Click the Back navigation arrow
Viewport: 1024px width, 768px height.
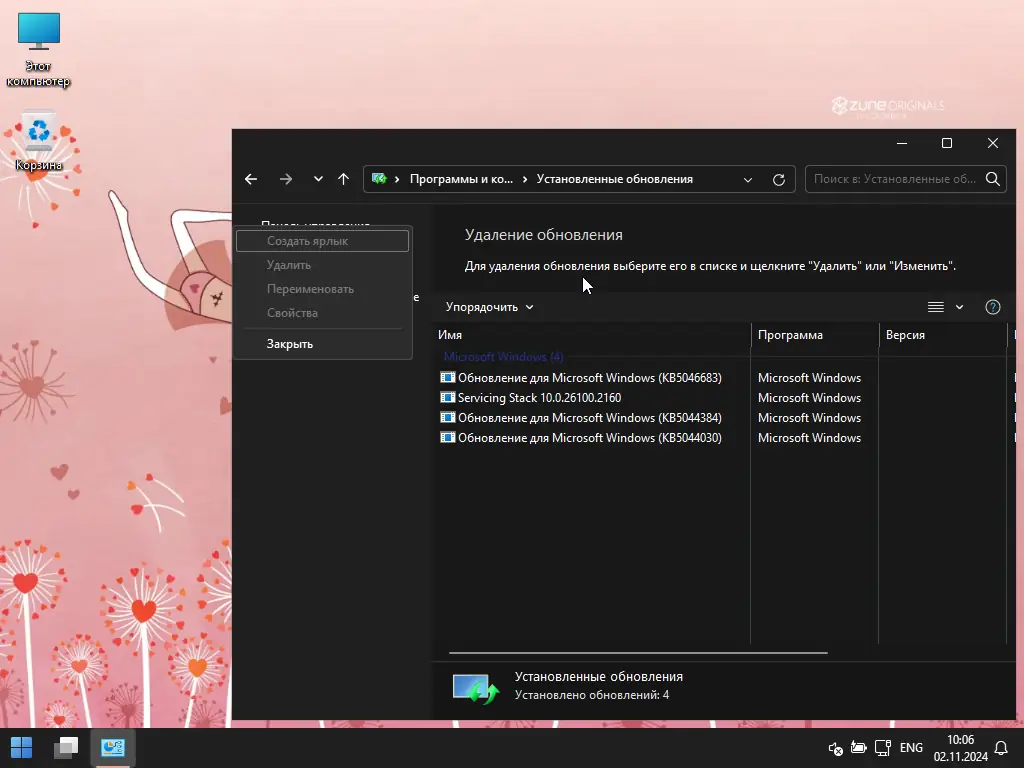click(x=251, y=179)
